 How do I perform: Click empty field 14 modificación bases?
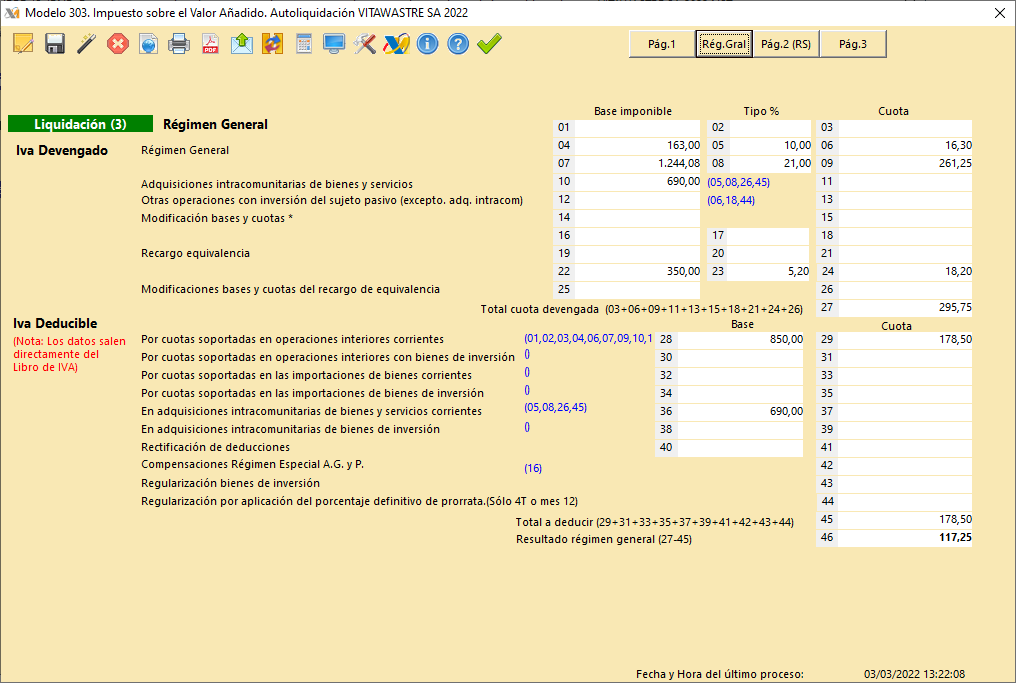[637, 218]
